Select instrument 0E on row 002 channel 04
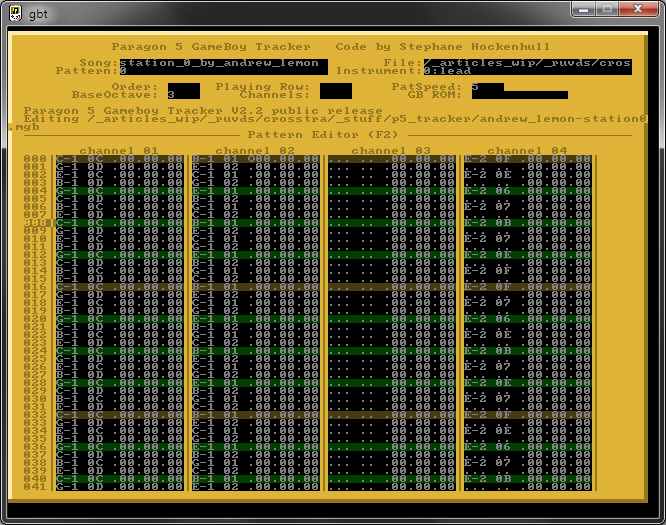The image size is (666, 525). point(503,175)
